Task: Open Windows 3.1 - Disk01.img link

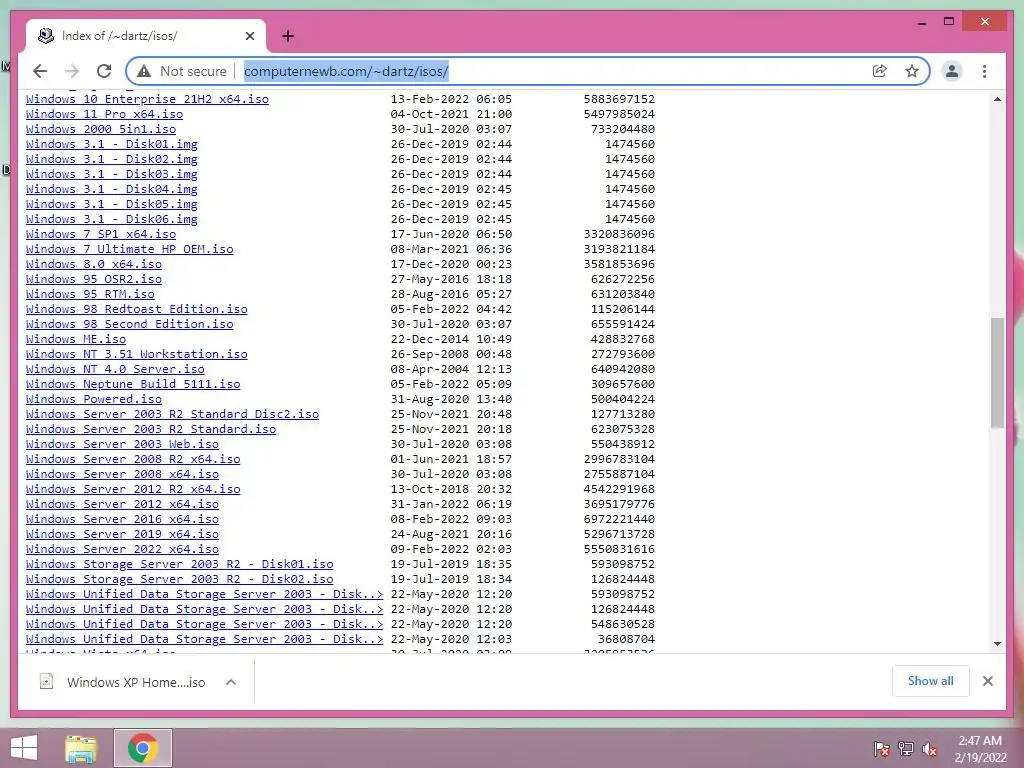Action: [x=112, y=144]
